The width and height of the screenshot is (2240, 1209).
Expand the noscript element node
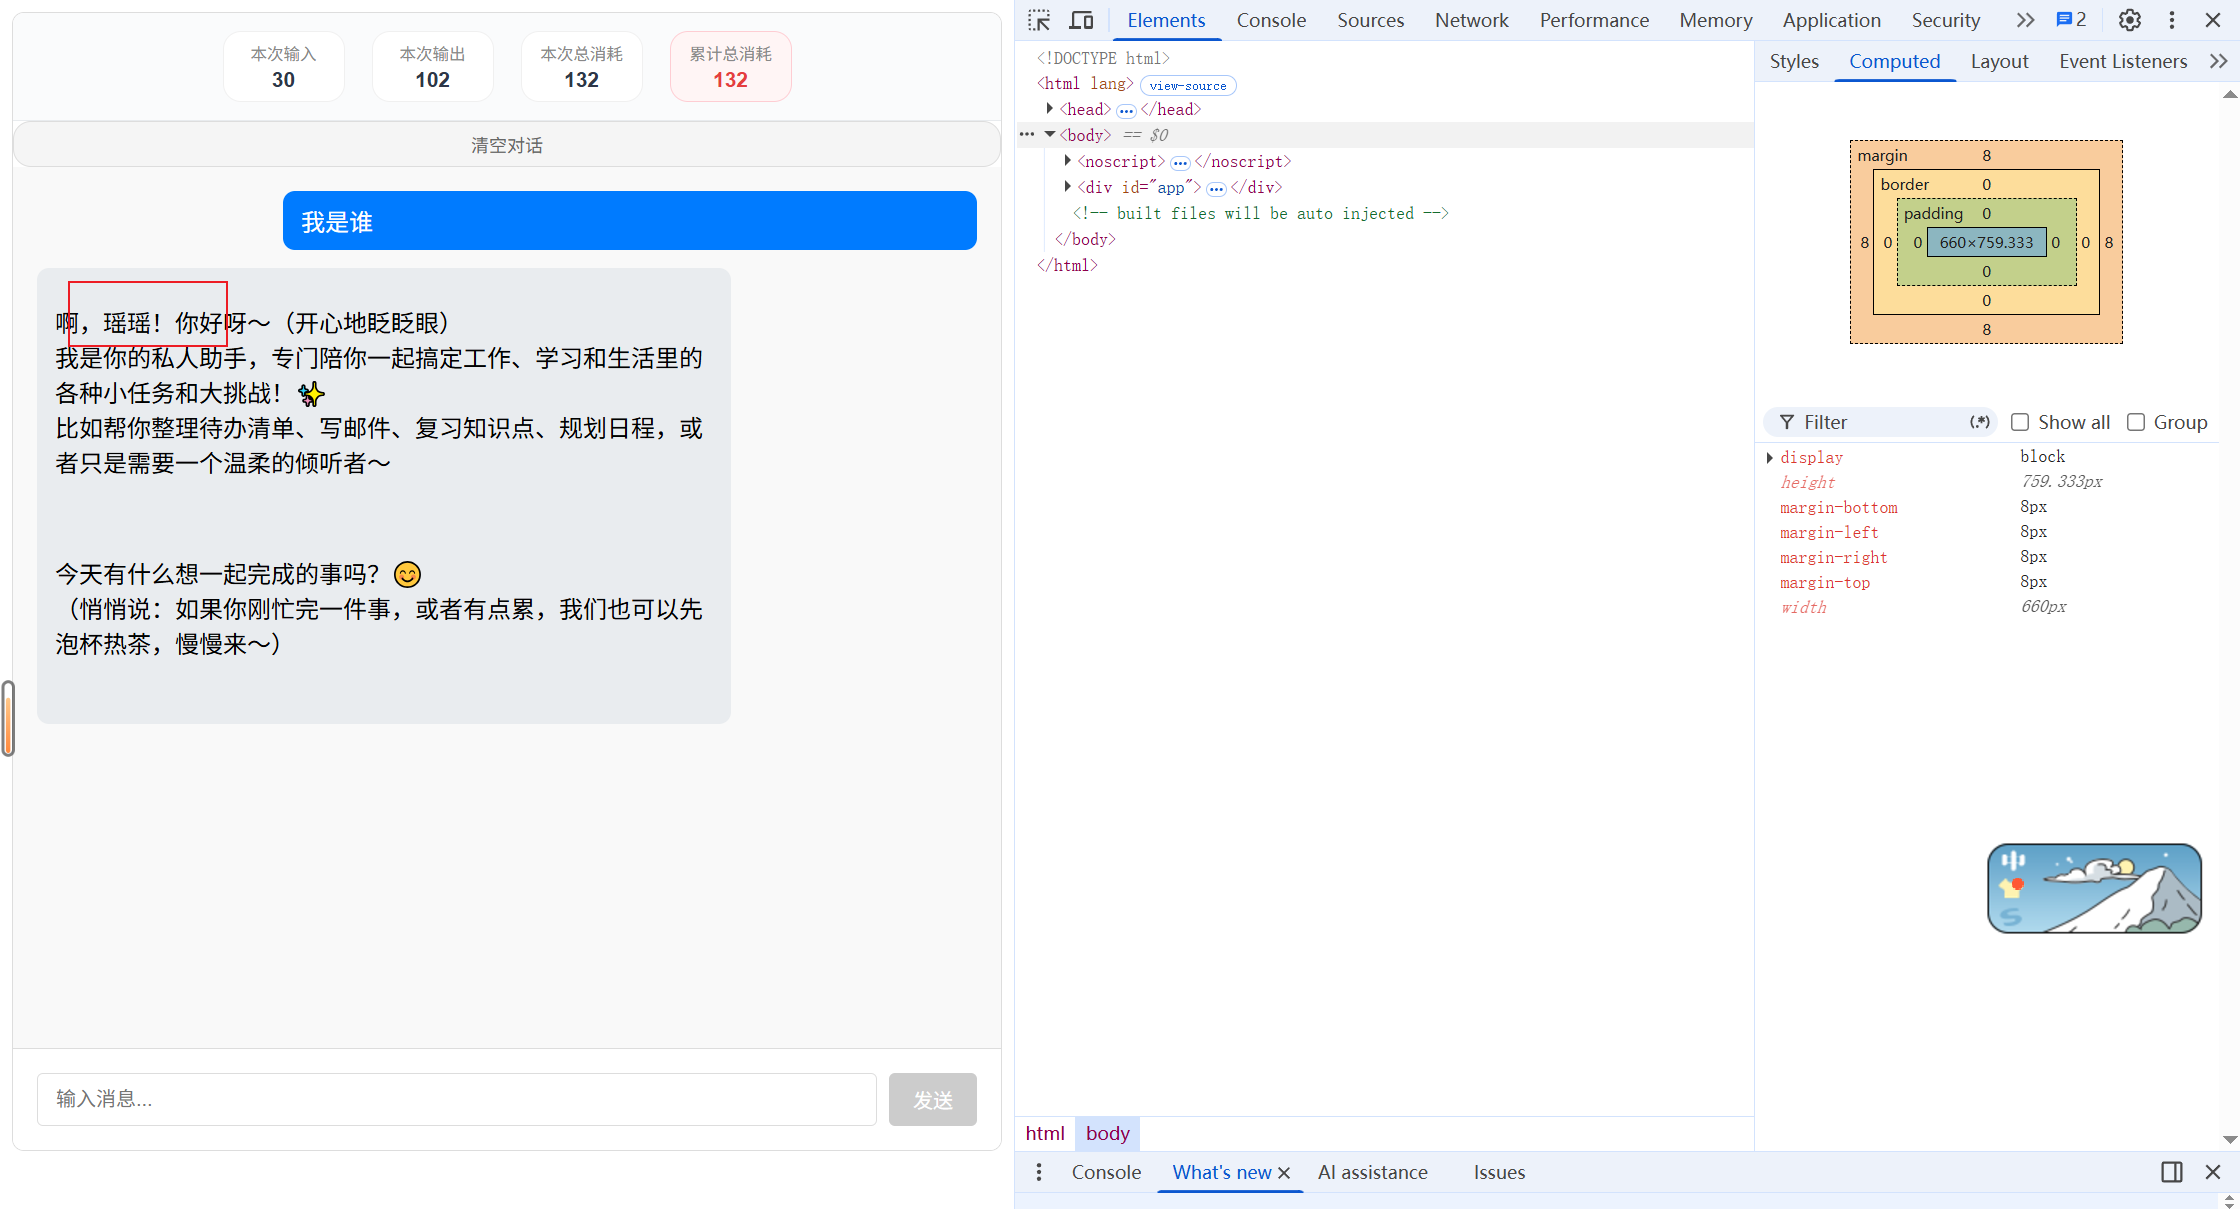coord(1068,160)
